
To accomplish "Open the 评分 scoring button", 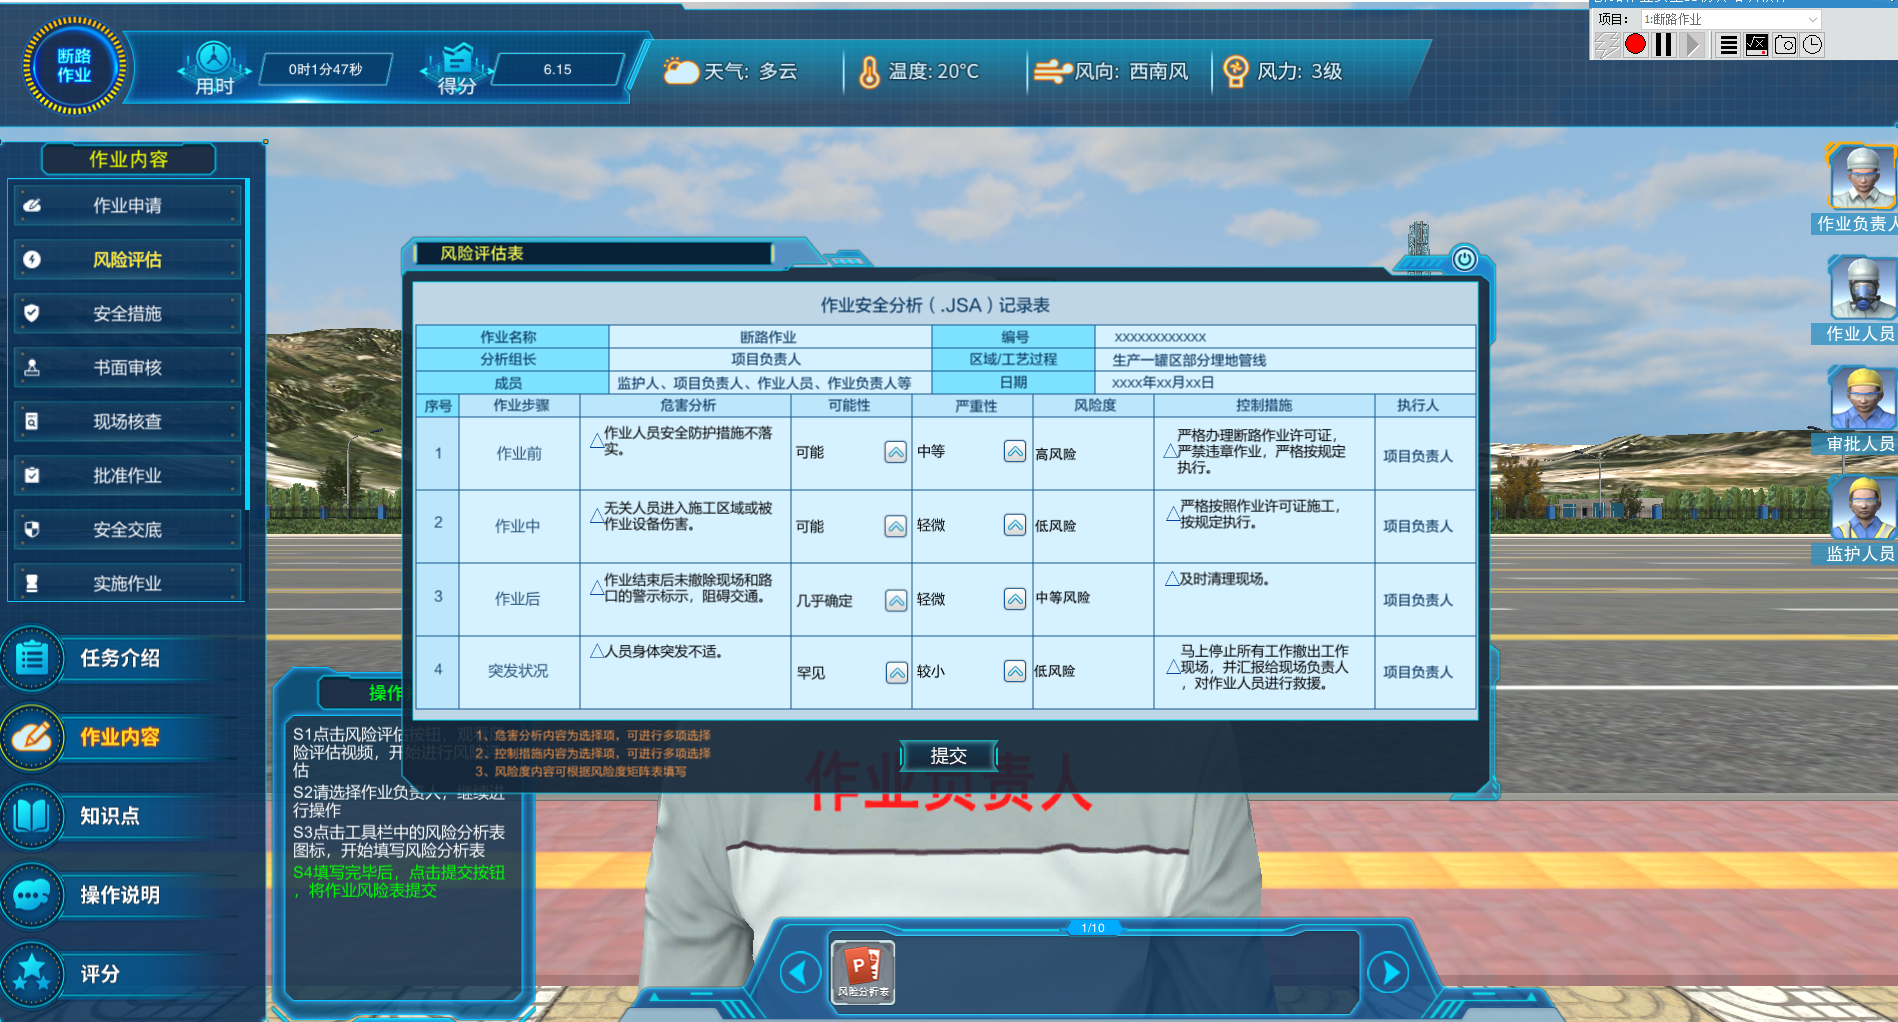I will 100,974.
